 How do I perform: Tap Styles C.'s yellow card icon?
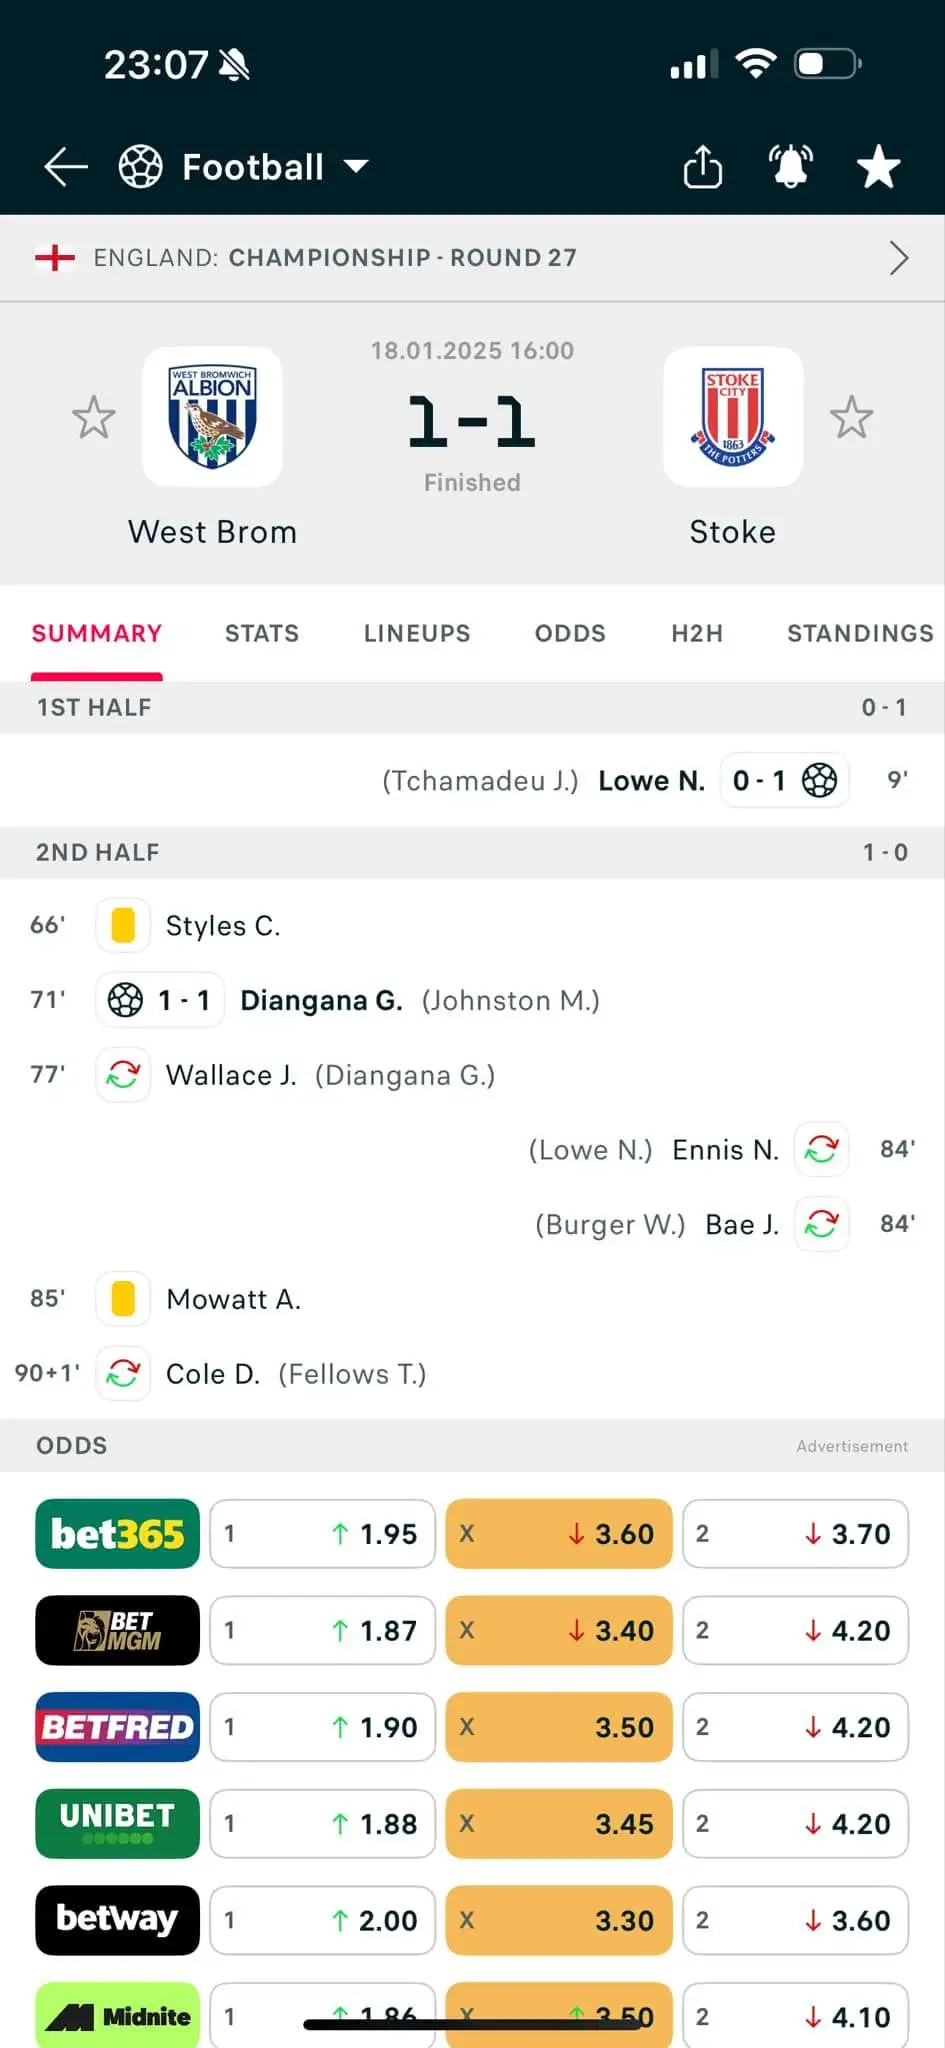122,925
